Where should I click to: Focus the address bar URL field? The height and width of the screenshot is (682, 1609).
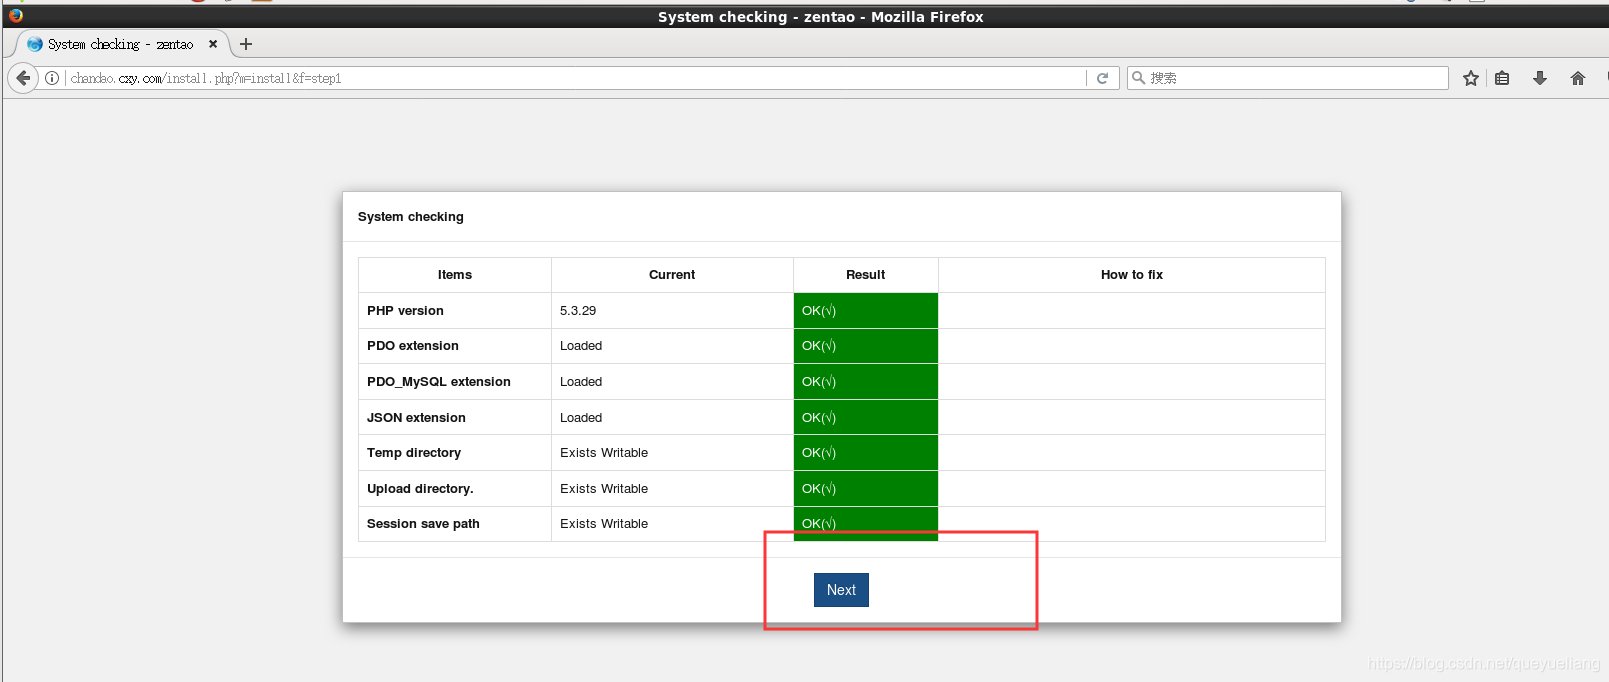point(576,78)
